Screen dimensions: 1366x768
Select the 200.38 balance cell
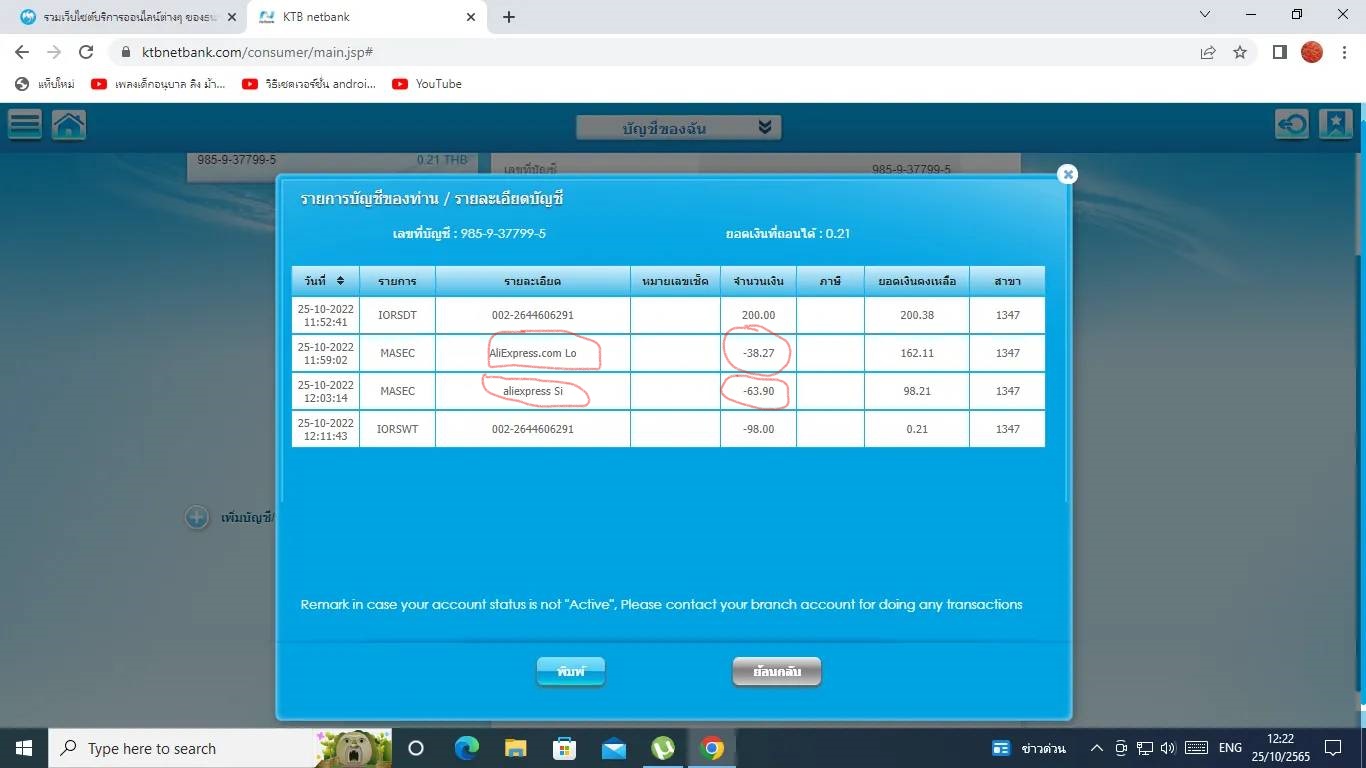917,315
